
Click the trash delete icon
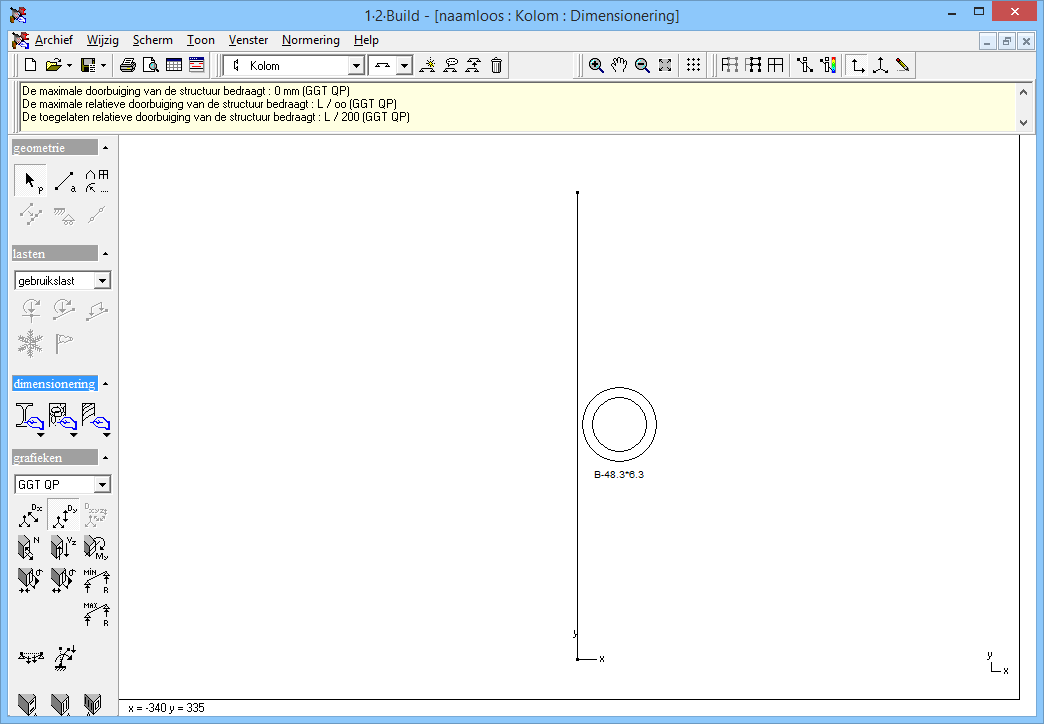[x=496, y=66]
